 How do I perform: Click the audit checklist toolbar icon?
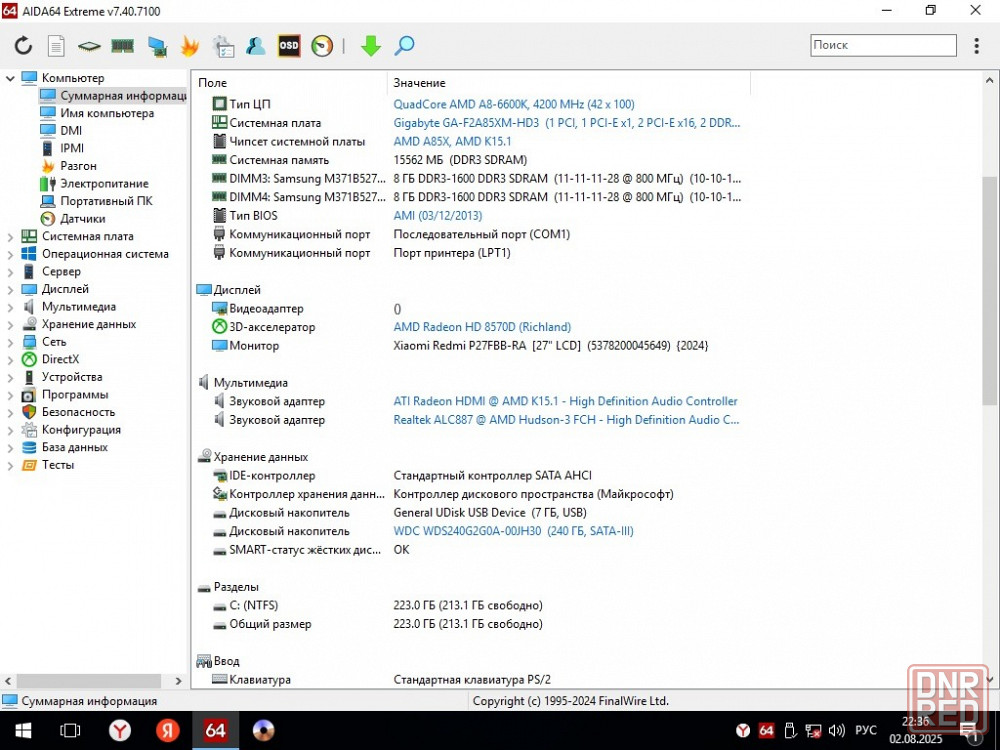[x=223, y=46]
